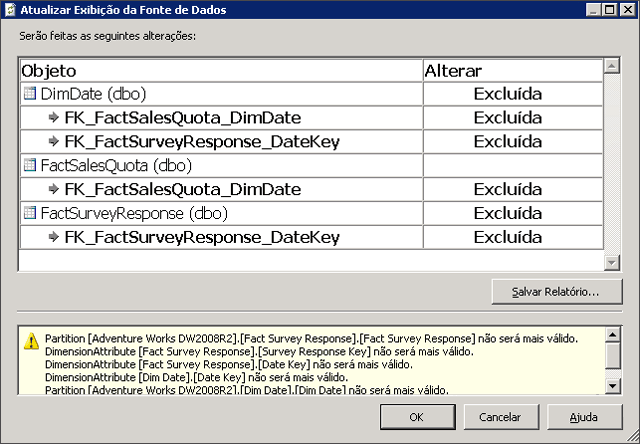Click the Objeto column header

(x=221, y=71)
